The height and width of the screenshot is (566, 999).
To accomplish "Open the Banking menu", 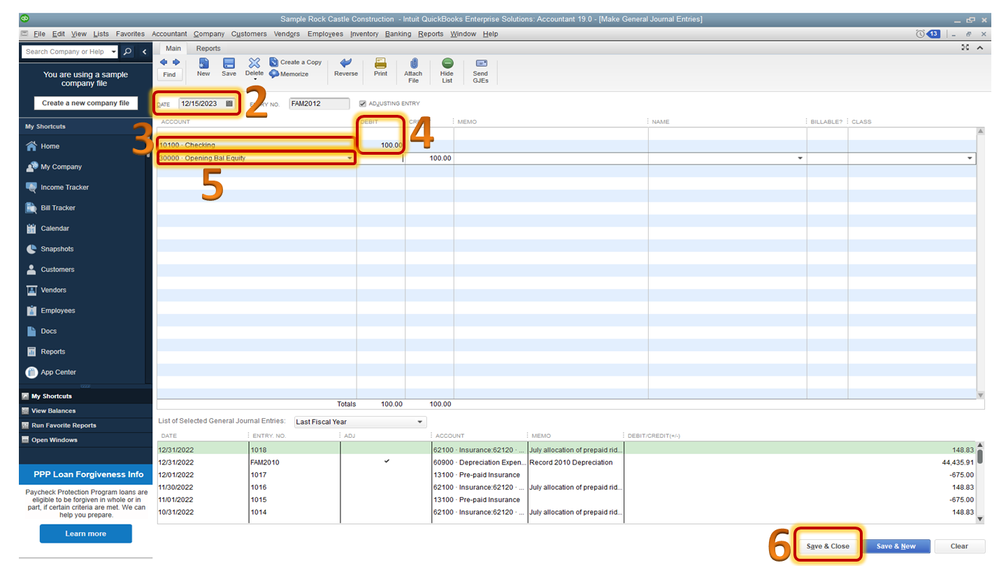I will [398, 34].
